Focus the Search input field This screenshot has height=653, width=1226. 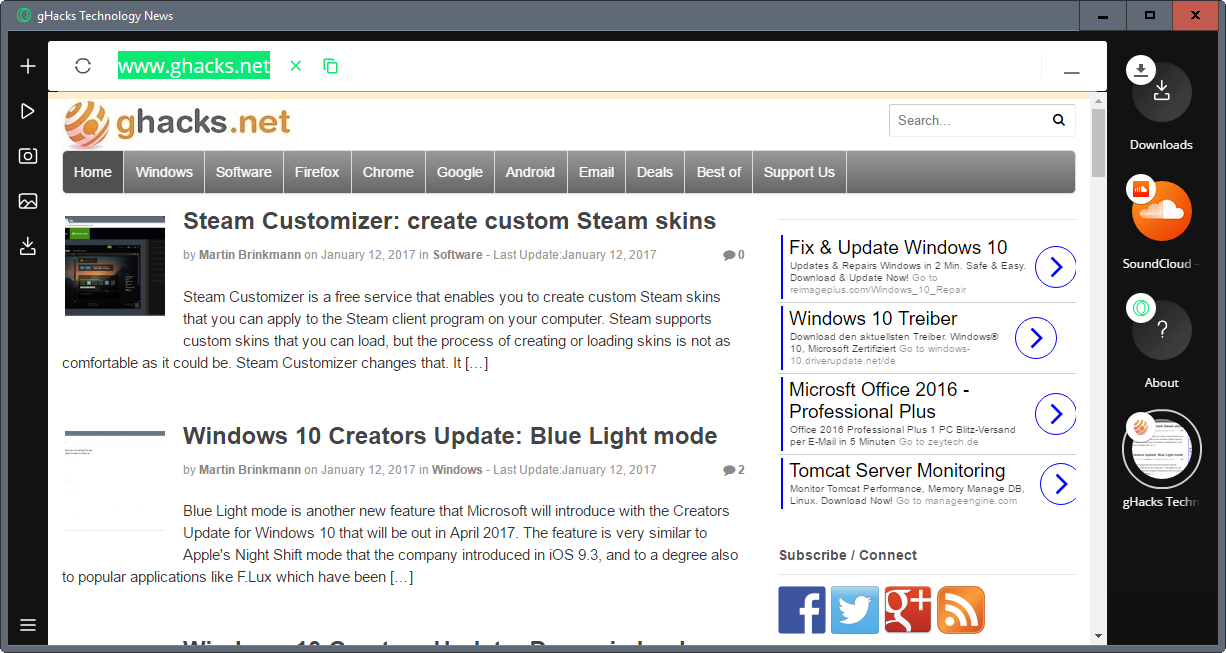tap(970, 120)
